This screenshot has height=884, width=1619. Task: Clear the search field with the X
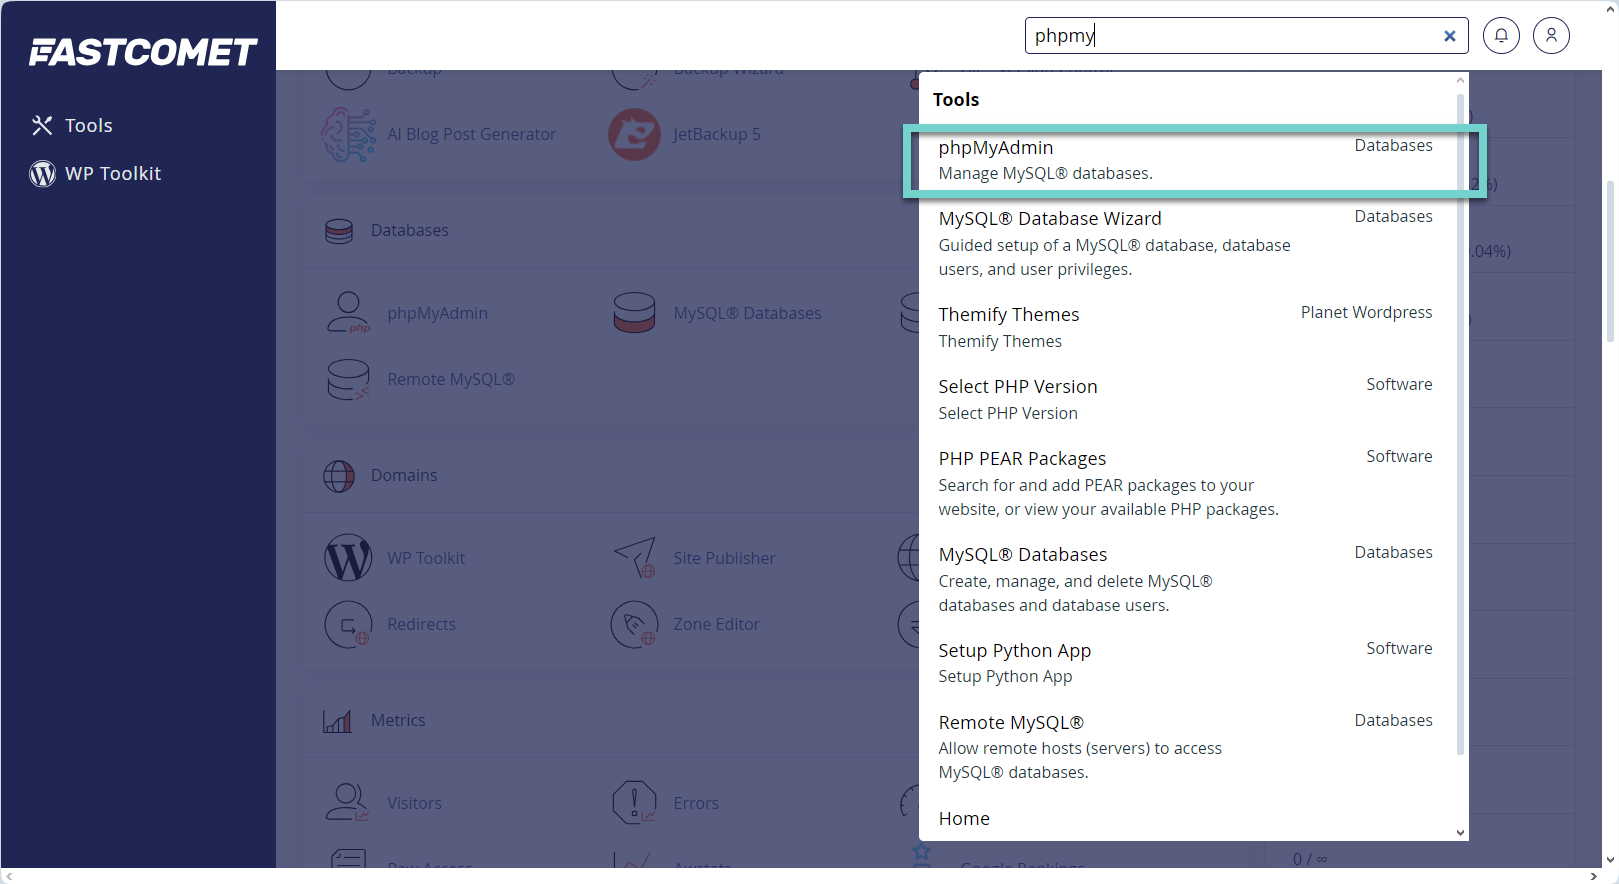(x=1449, y=36)
